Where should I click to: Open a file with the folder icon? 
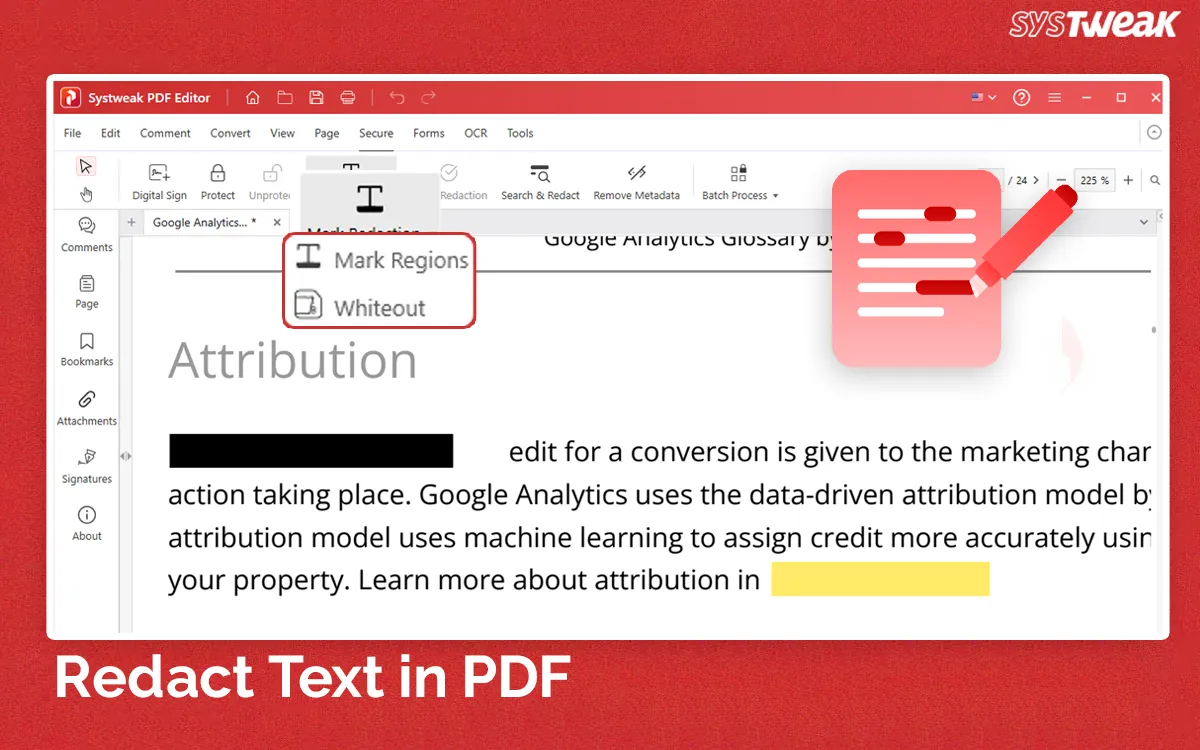click(285, 97)
